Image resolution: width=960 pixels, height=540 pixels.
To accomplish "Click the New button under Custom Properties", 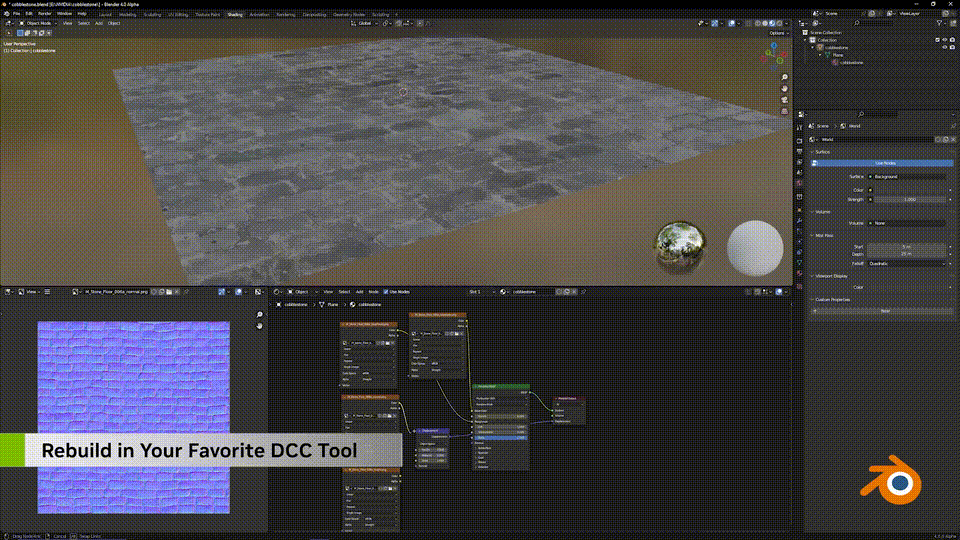I will (884, 311).
